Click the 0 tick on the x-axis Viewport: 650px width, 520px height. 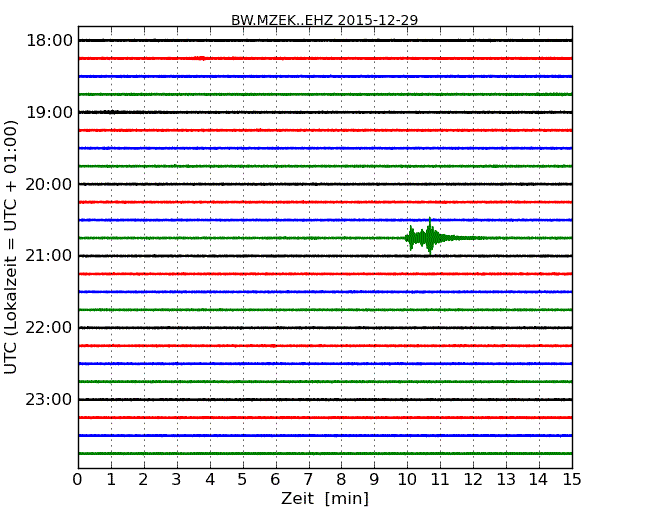click(x=78, y=480)
